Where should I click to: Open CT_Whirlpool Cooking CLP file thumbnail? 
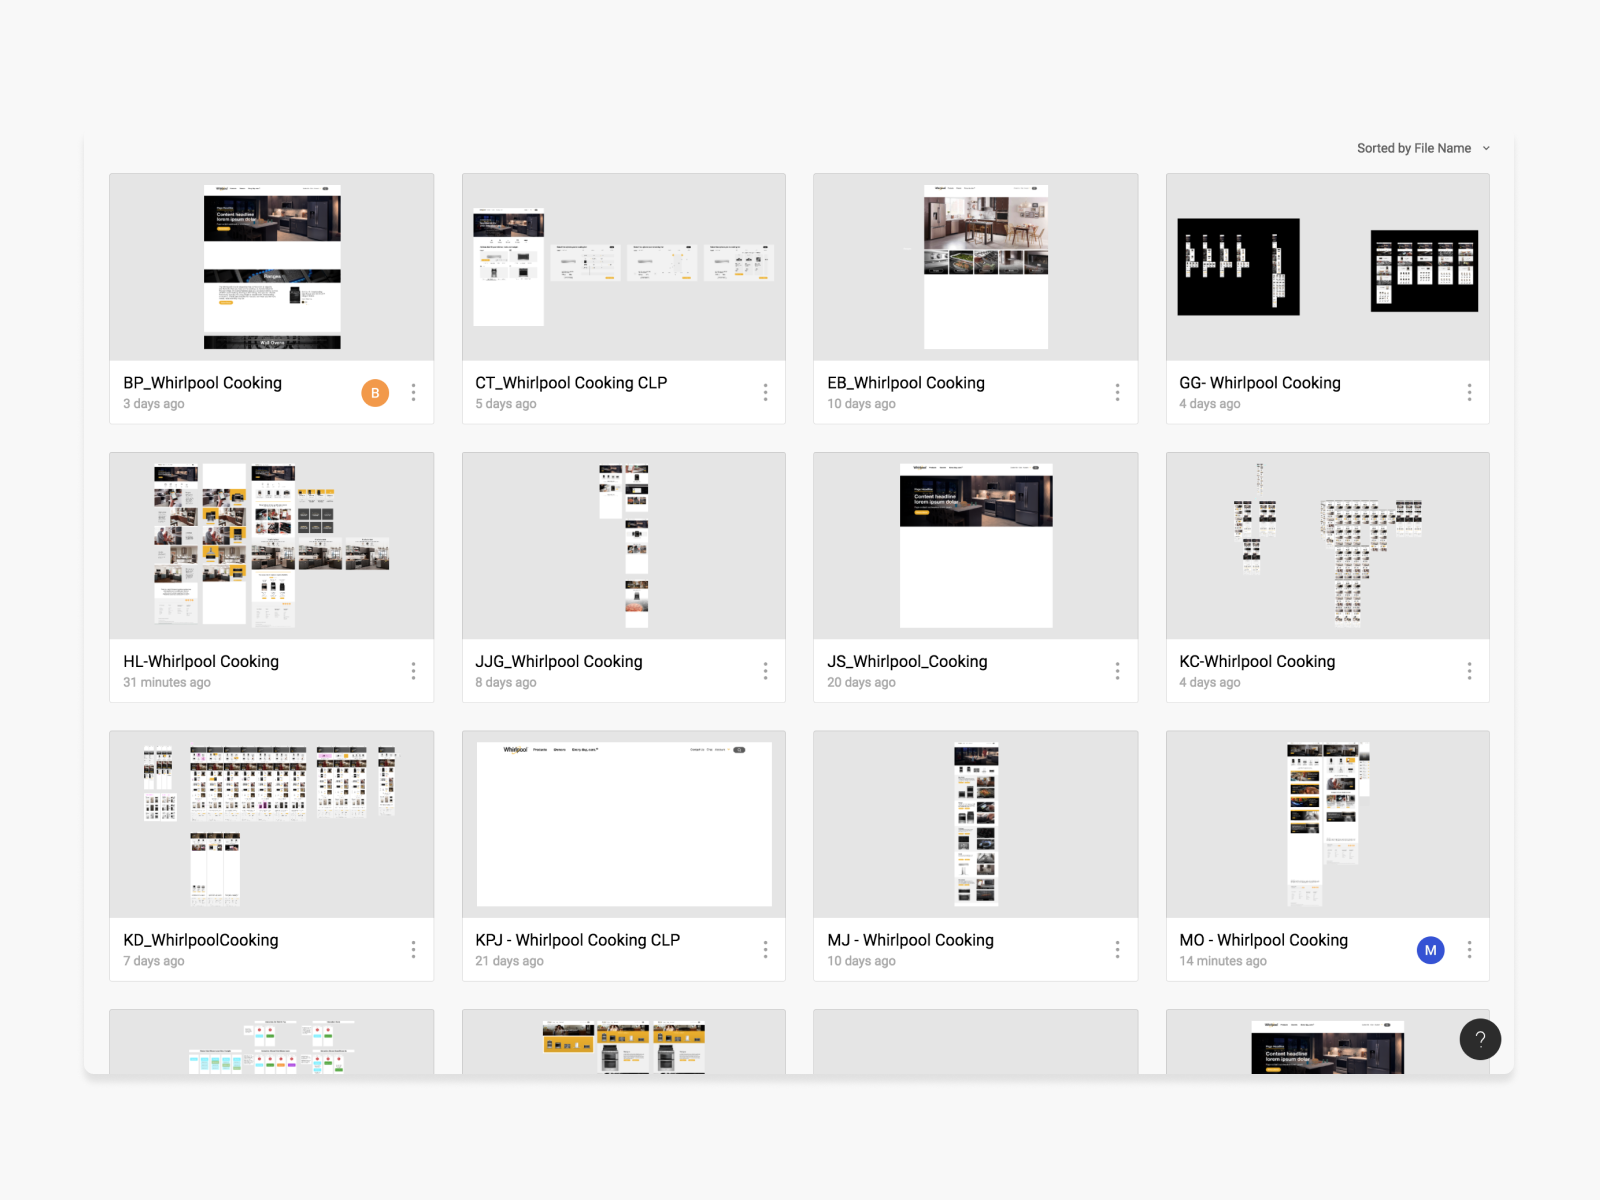click(624, 267)
